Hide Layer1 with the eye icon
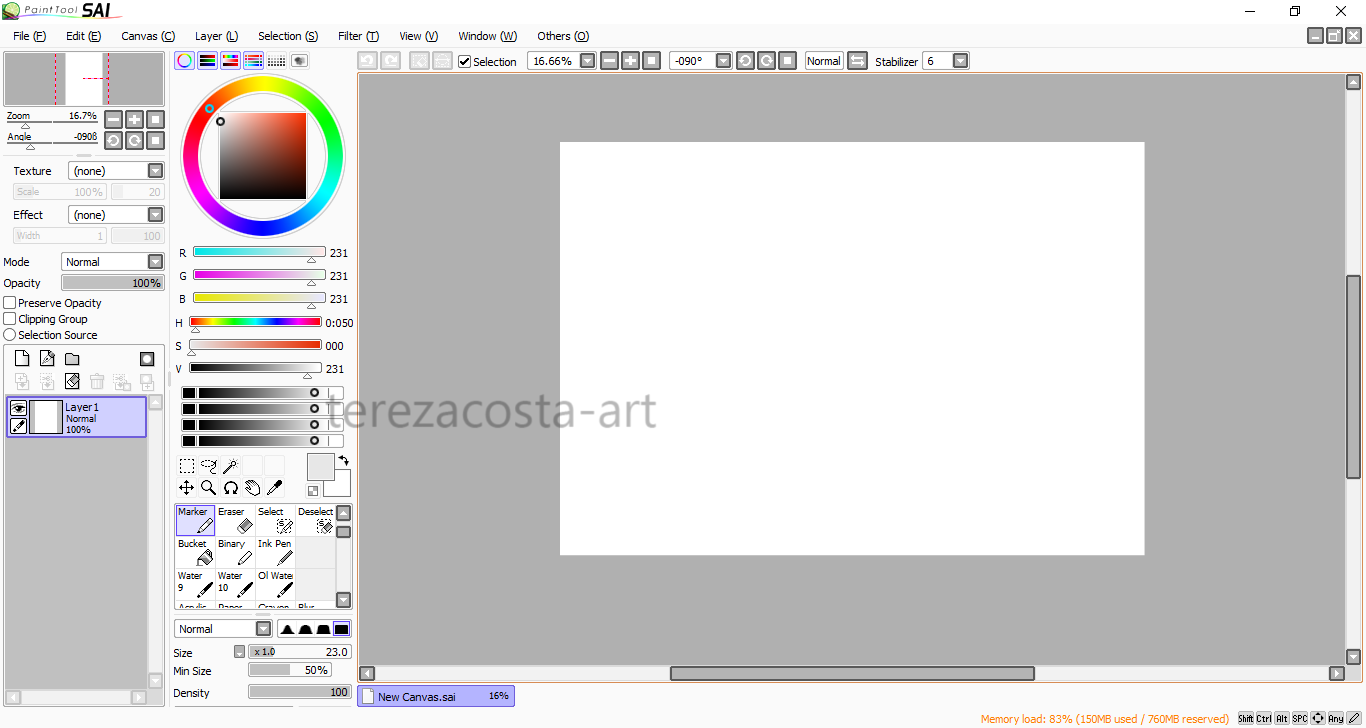The image size is (1366, 728). tap(18, 408)
